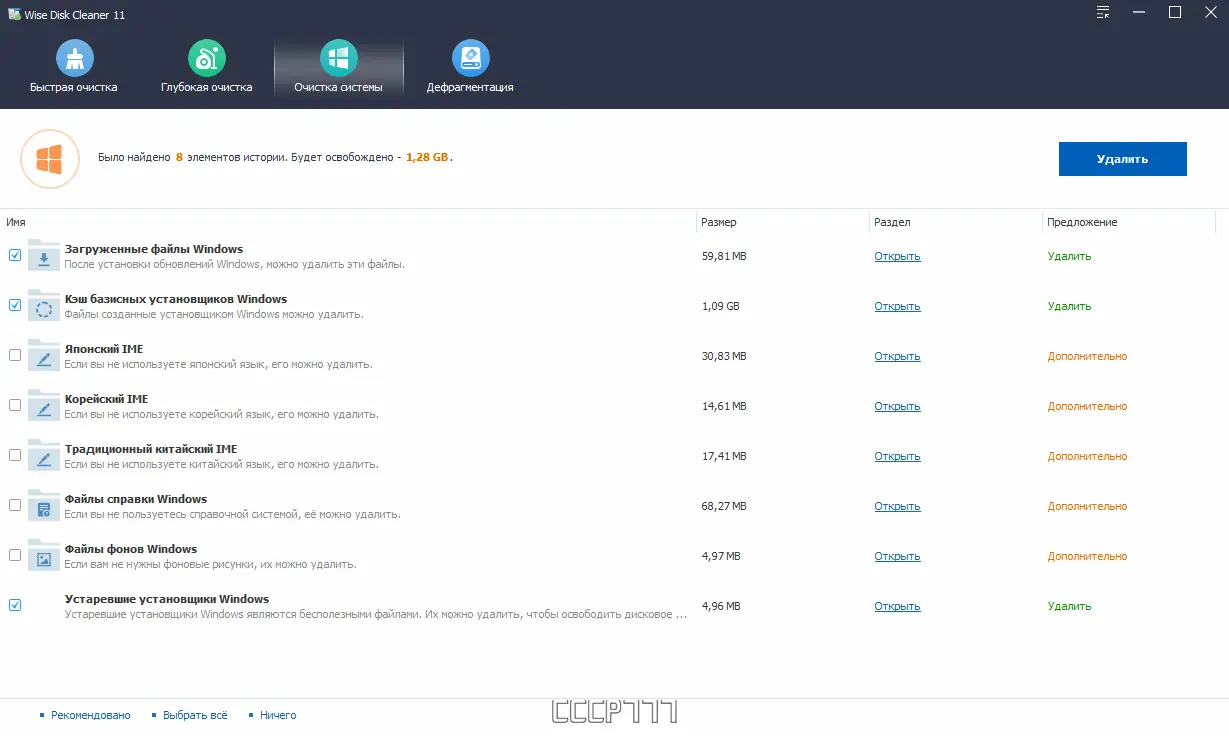Uncheck Загруженные файлы Windows checkbox
The height and width of the screenshot is (736, 1229).
pyautogui.click(x=15, y=255)
